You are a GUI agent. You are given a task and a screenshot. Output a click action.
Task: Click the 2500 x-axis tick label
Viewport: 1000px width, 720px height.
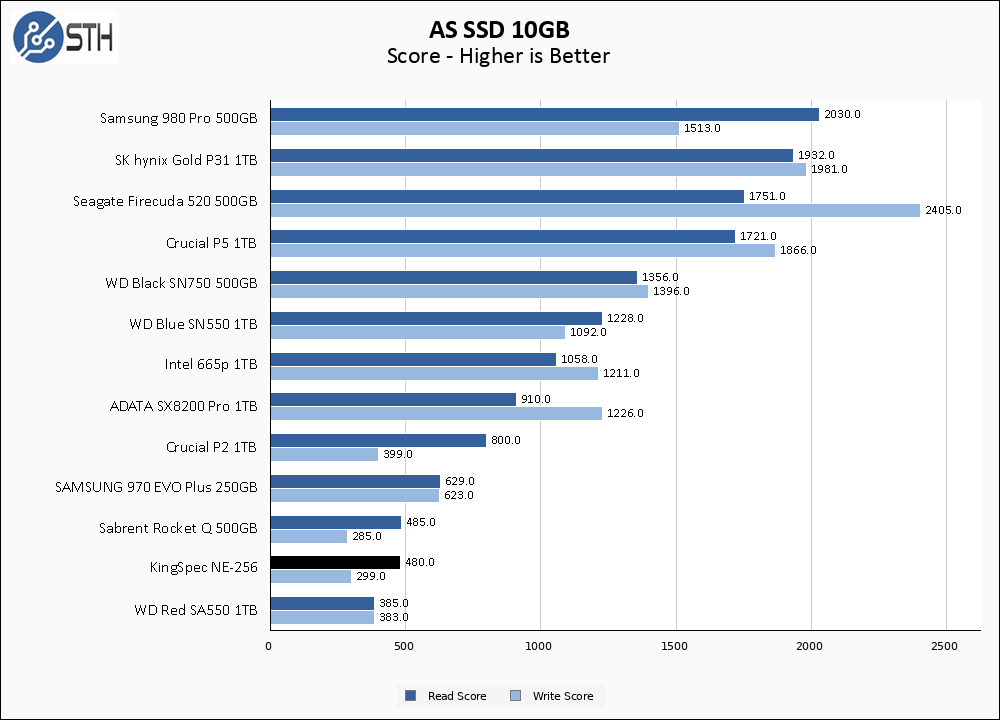point(945,646)
